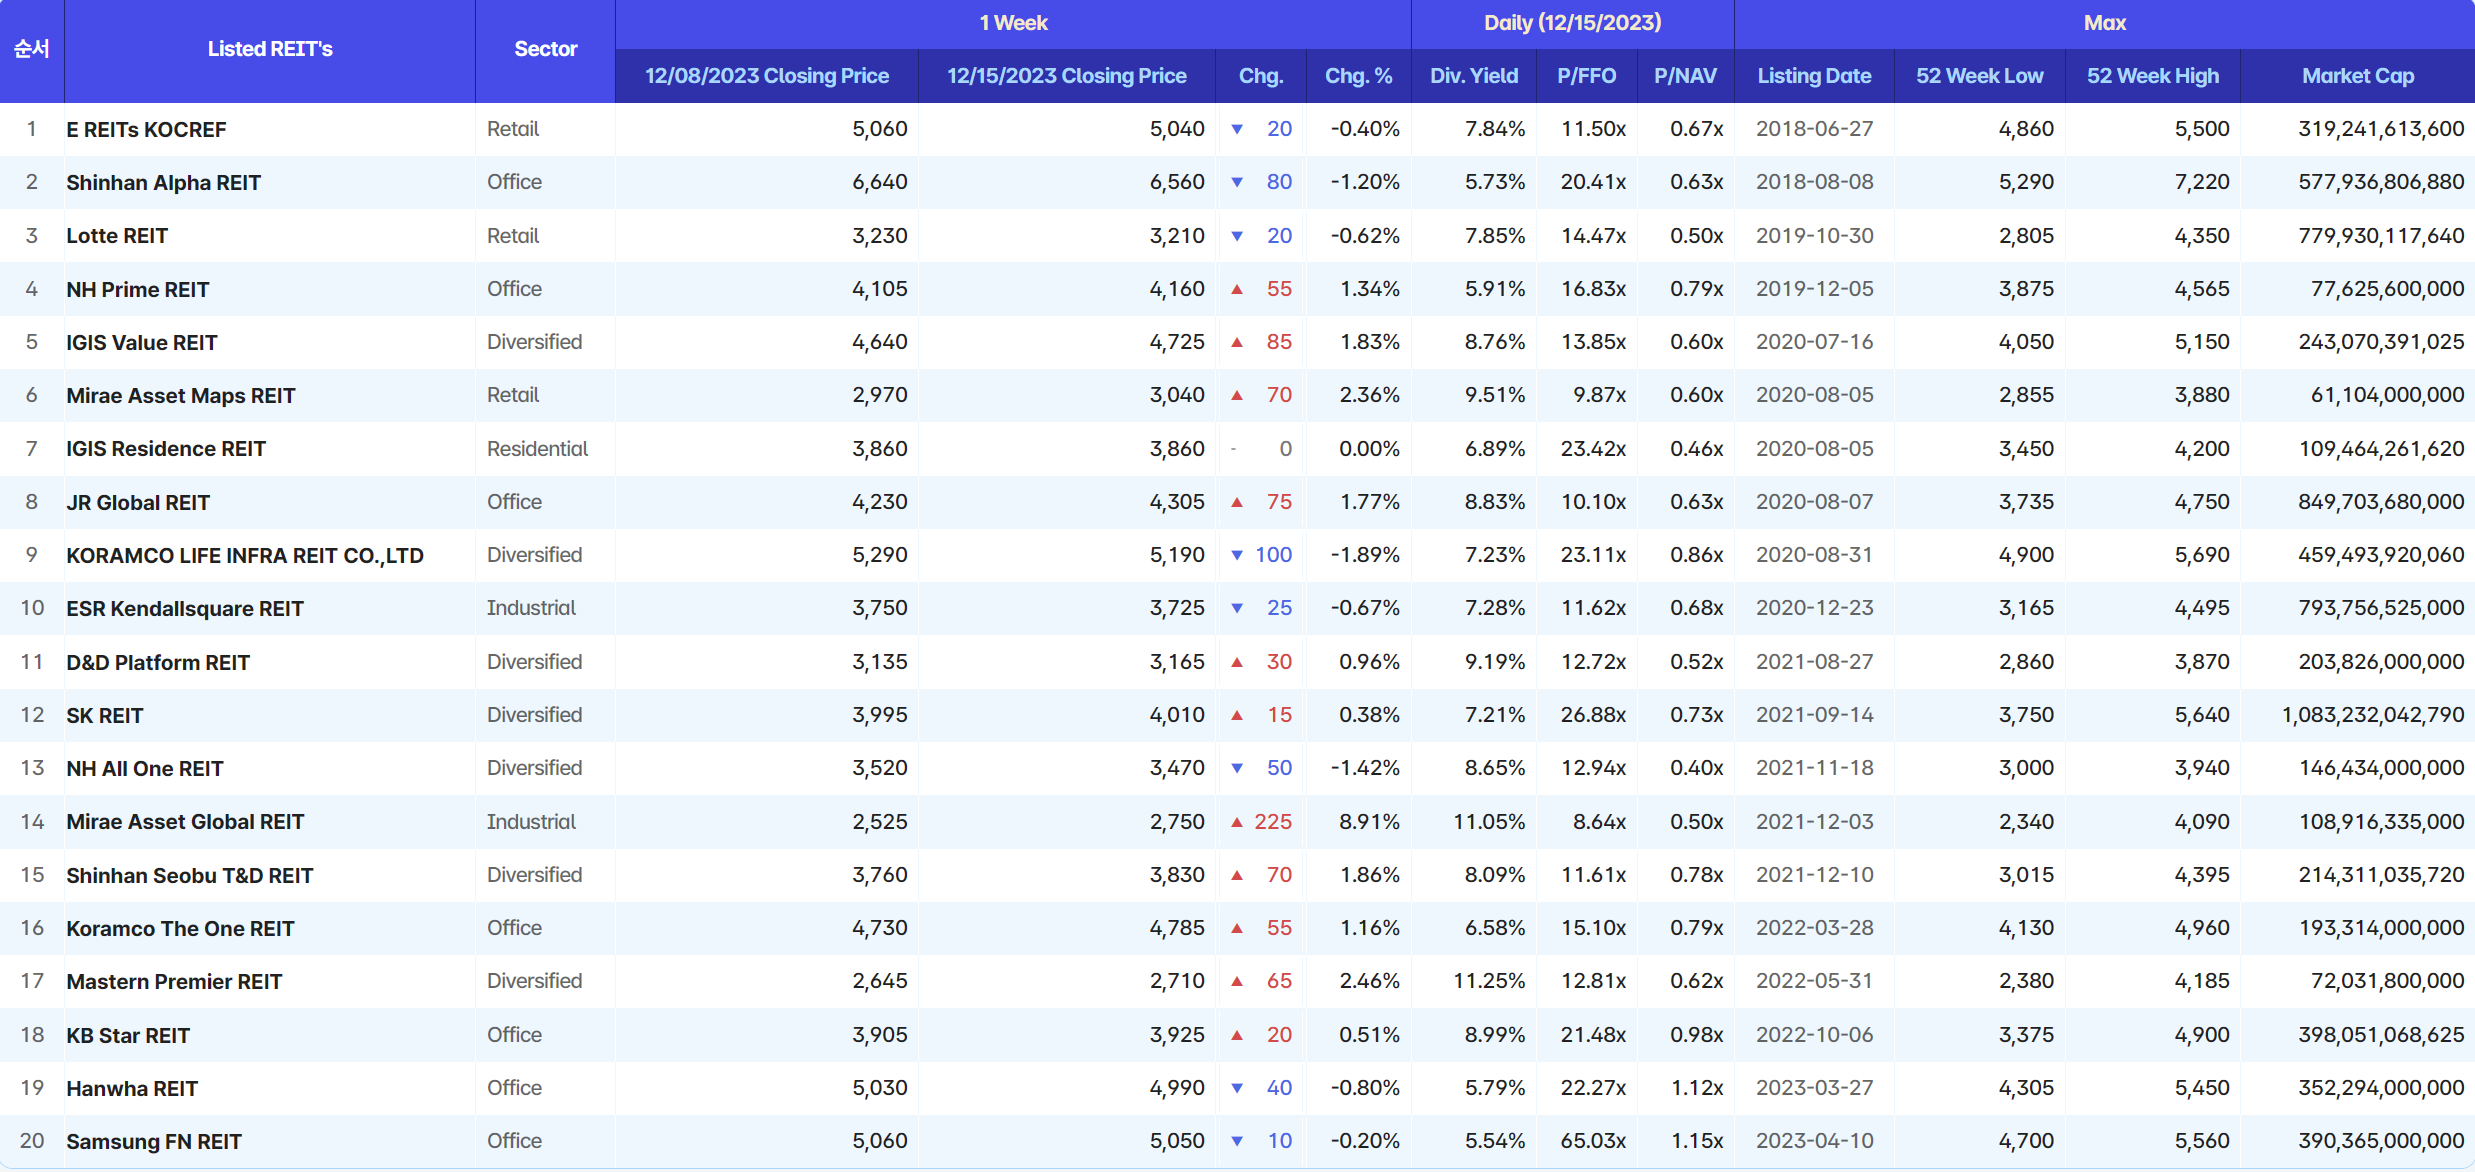This screenshot has height=1172, width=2475.
Task: Click the down arrow in ESR Kendallsquare REIT row
Action: (1237, 608)
